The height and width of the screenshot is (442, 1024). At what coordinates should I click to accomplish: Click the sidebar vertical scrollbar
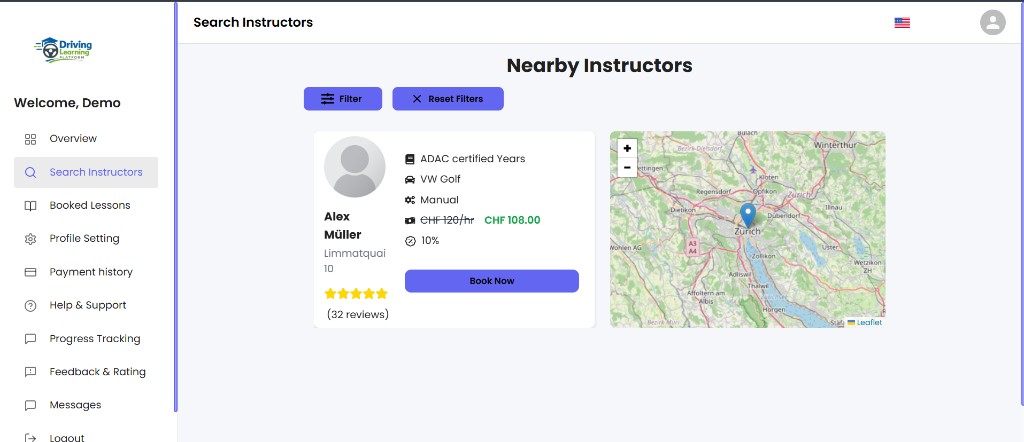pos(176,208)
